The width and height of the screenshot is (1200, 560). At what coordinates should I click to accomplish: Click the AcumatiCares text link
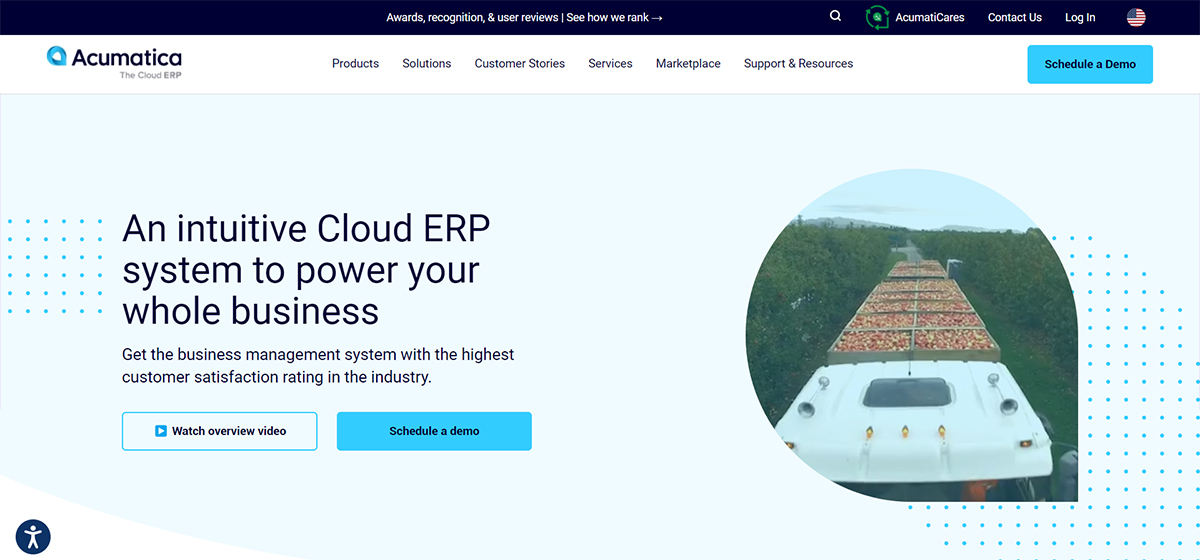[x=930, y=17]
